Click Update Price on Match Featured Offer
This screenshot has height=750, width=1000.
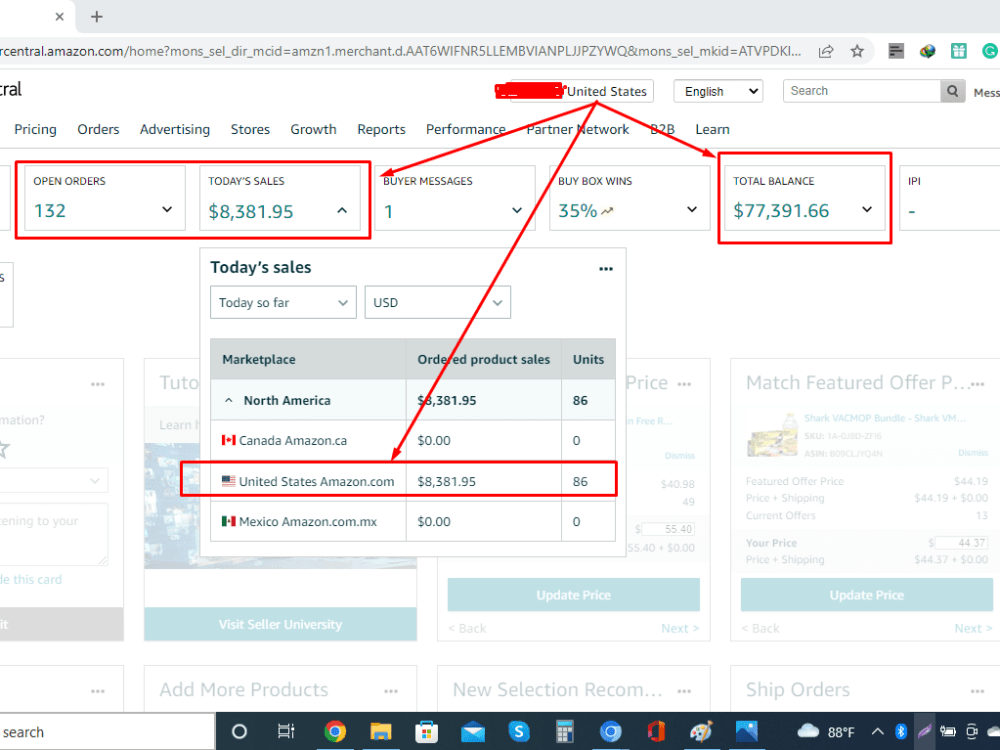(867, 595)
